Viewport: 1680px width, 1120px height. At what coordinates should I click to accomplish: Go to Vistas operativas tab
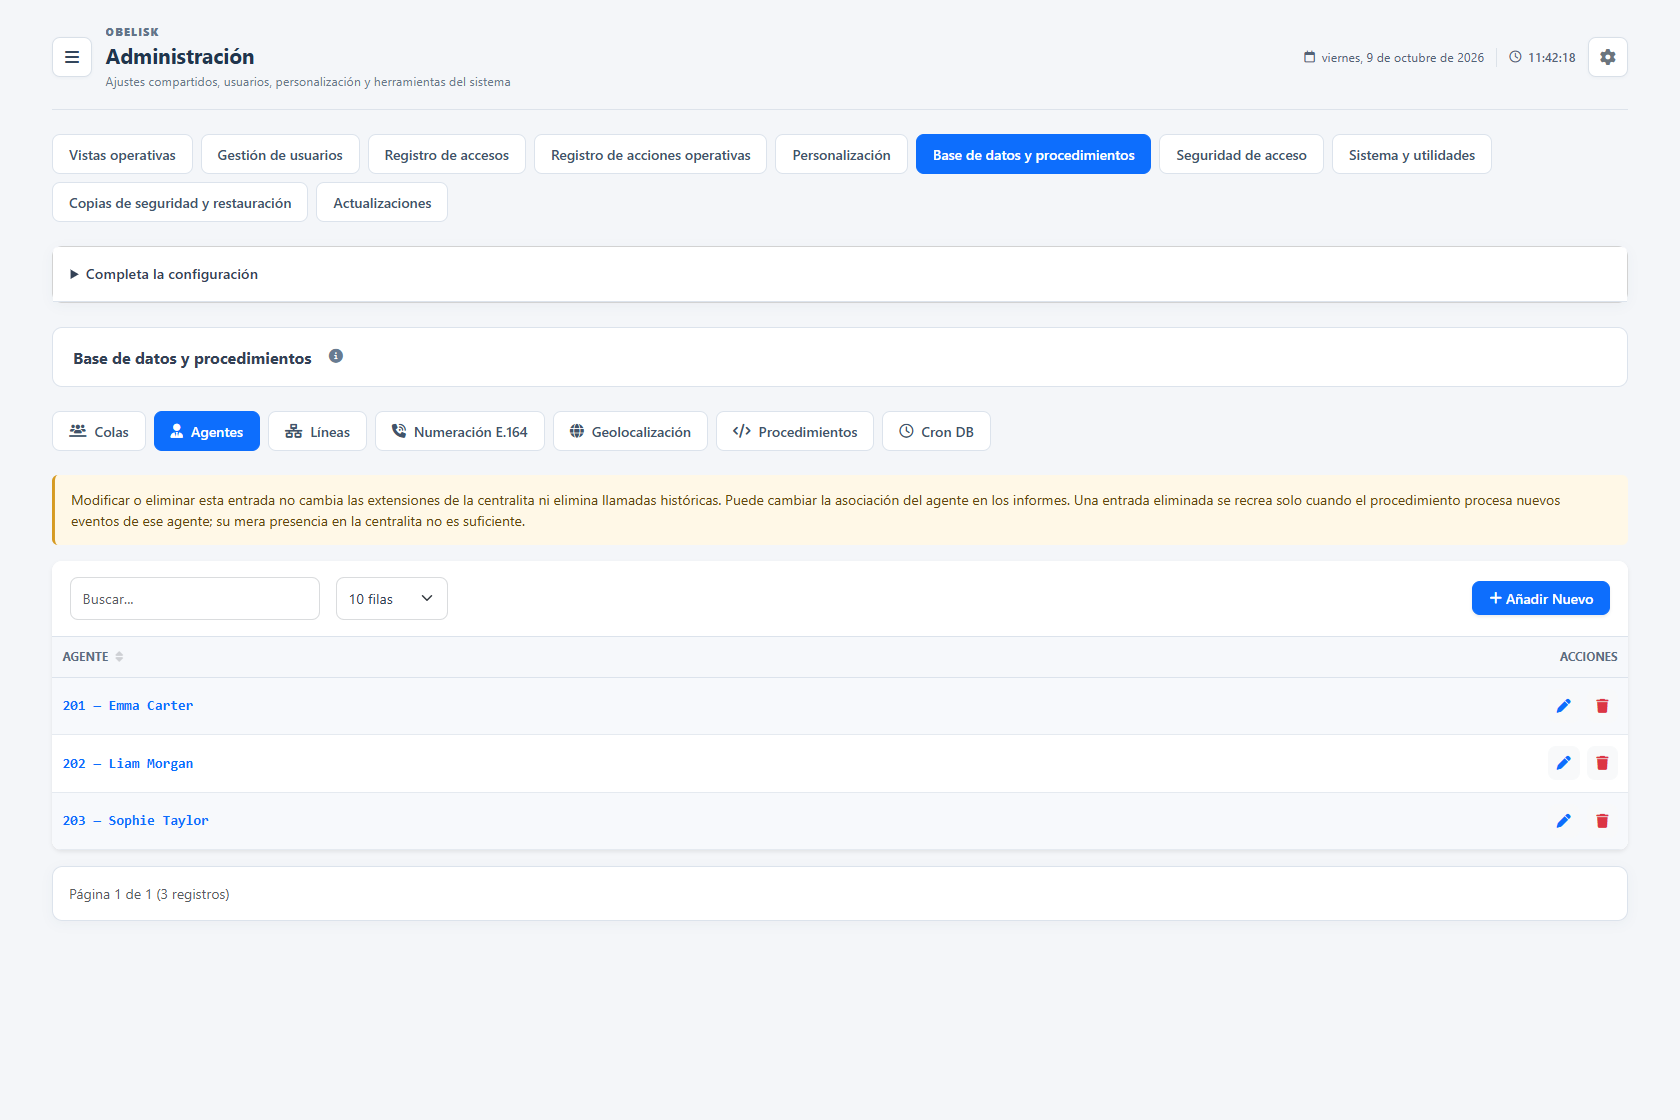pos(122,154)
